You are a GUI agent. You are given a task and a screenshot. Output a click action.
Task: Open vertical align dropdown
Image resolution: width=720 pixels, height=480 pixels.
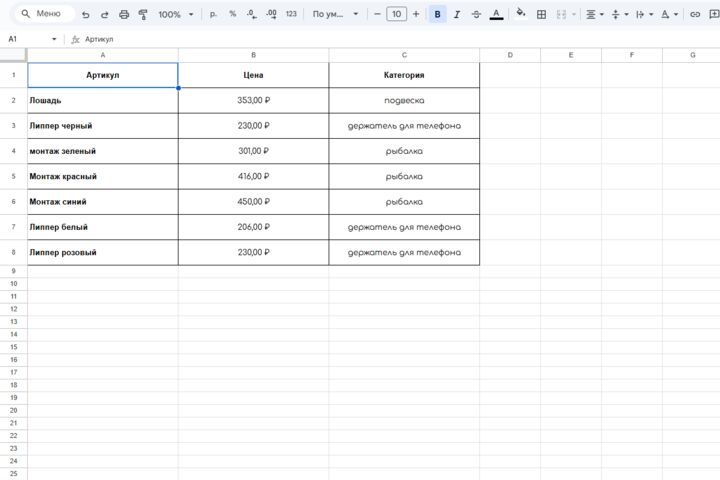click(619, 15)
